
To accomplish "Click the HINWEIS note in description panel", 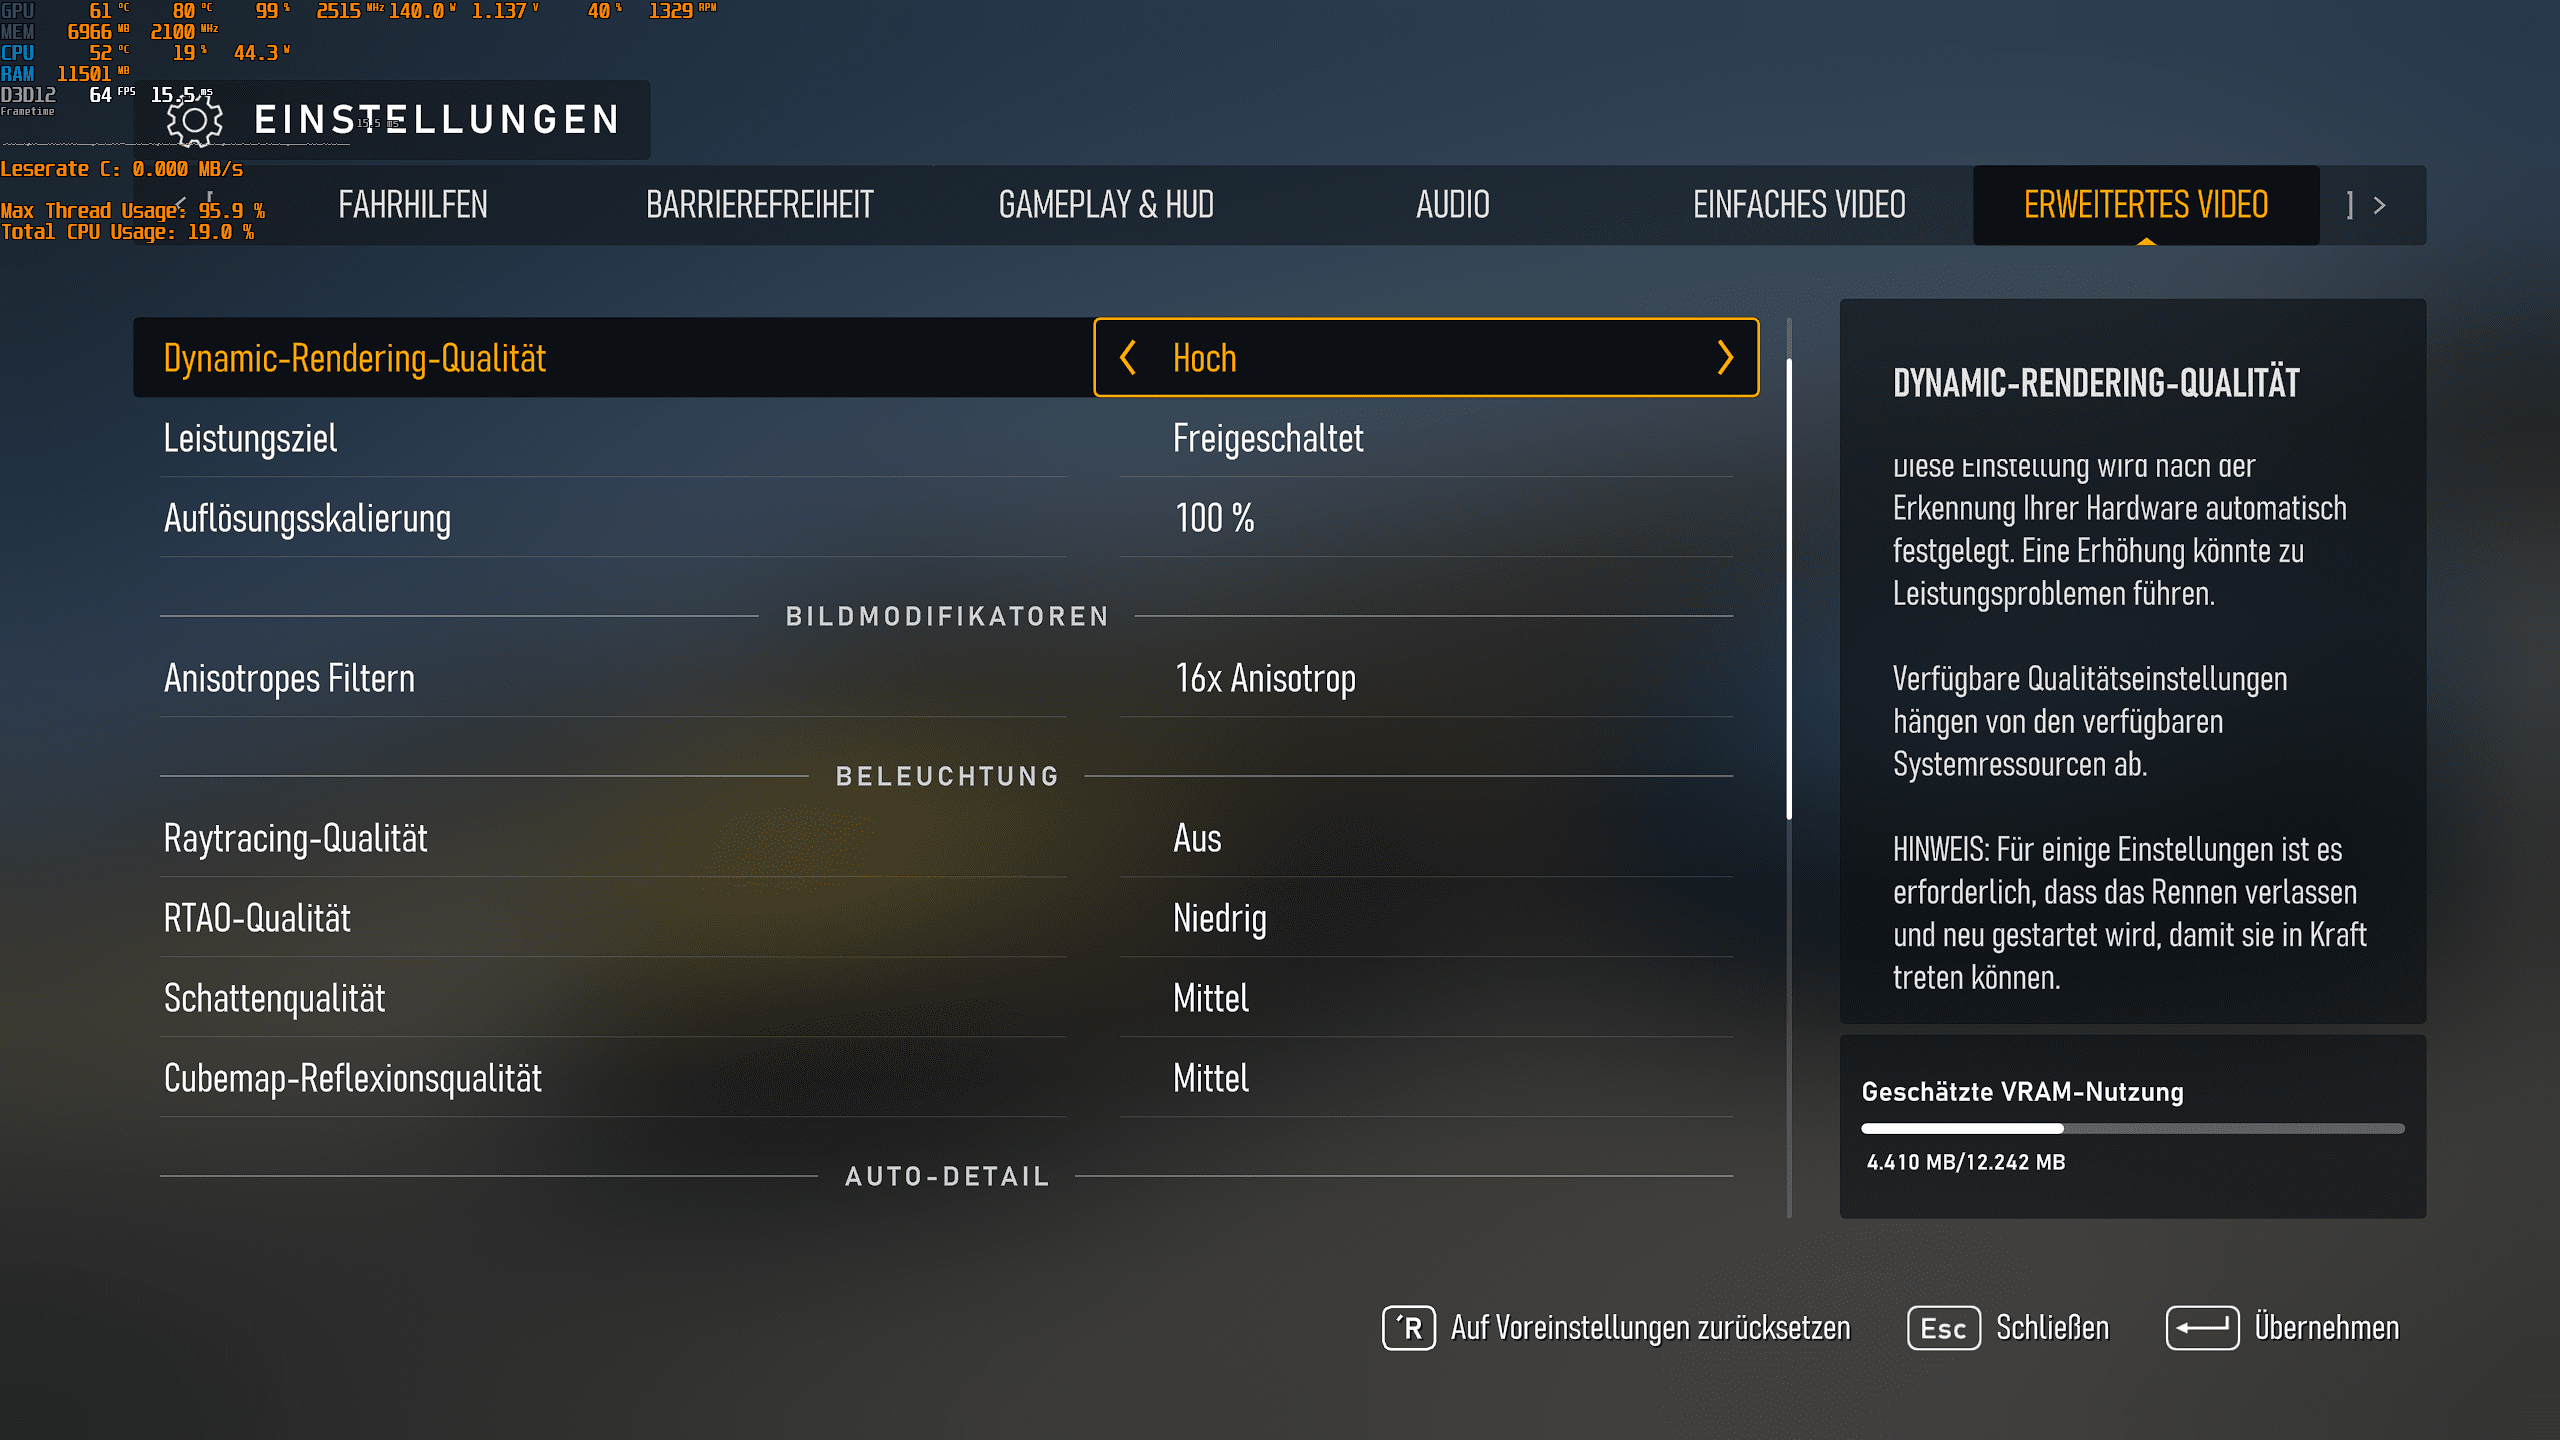I will 2130,913.
